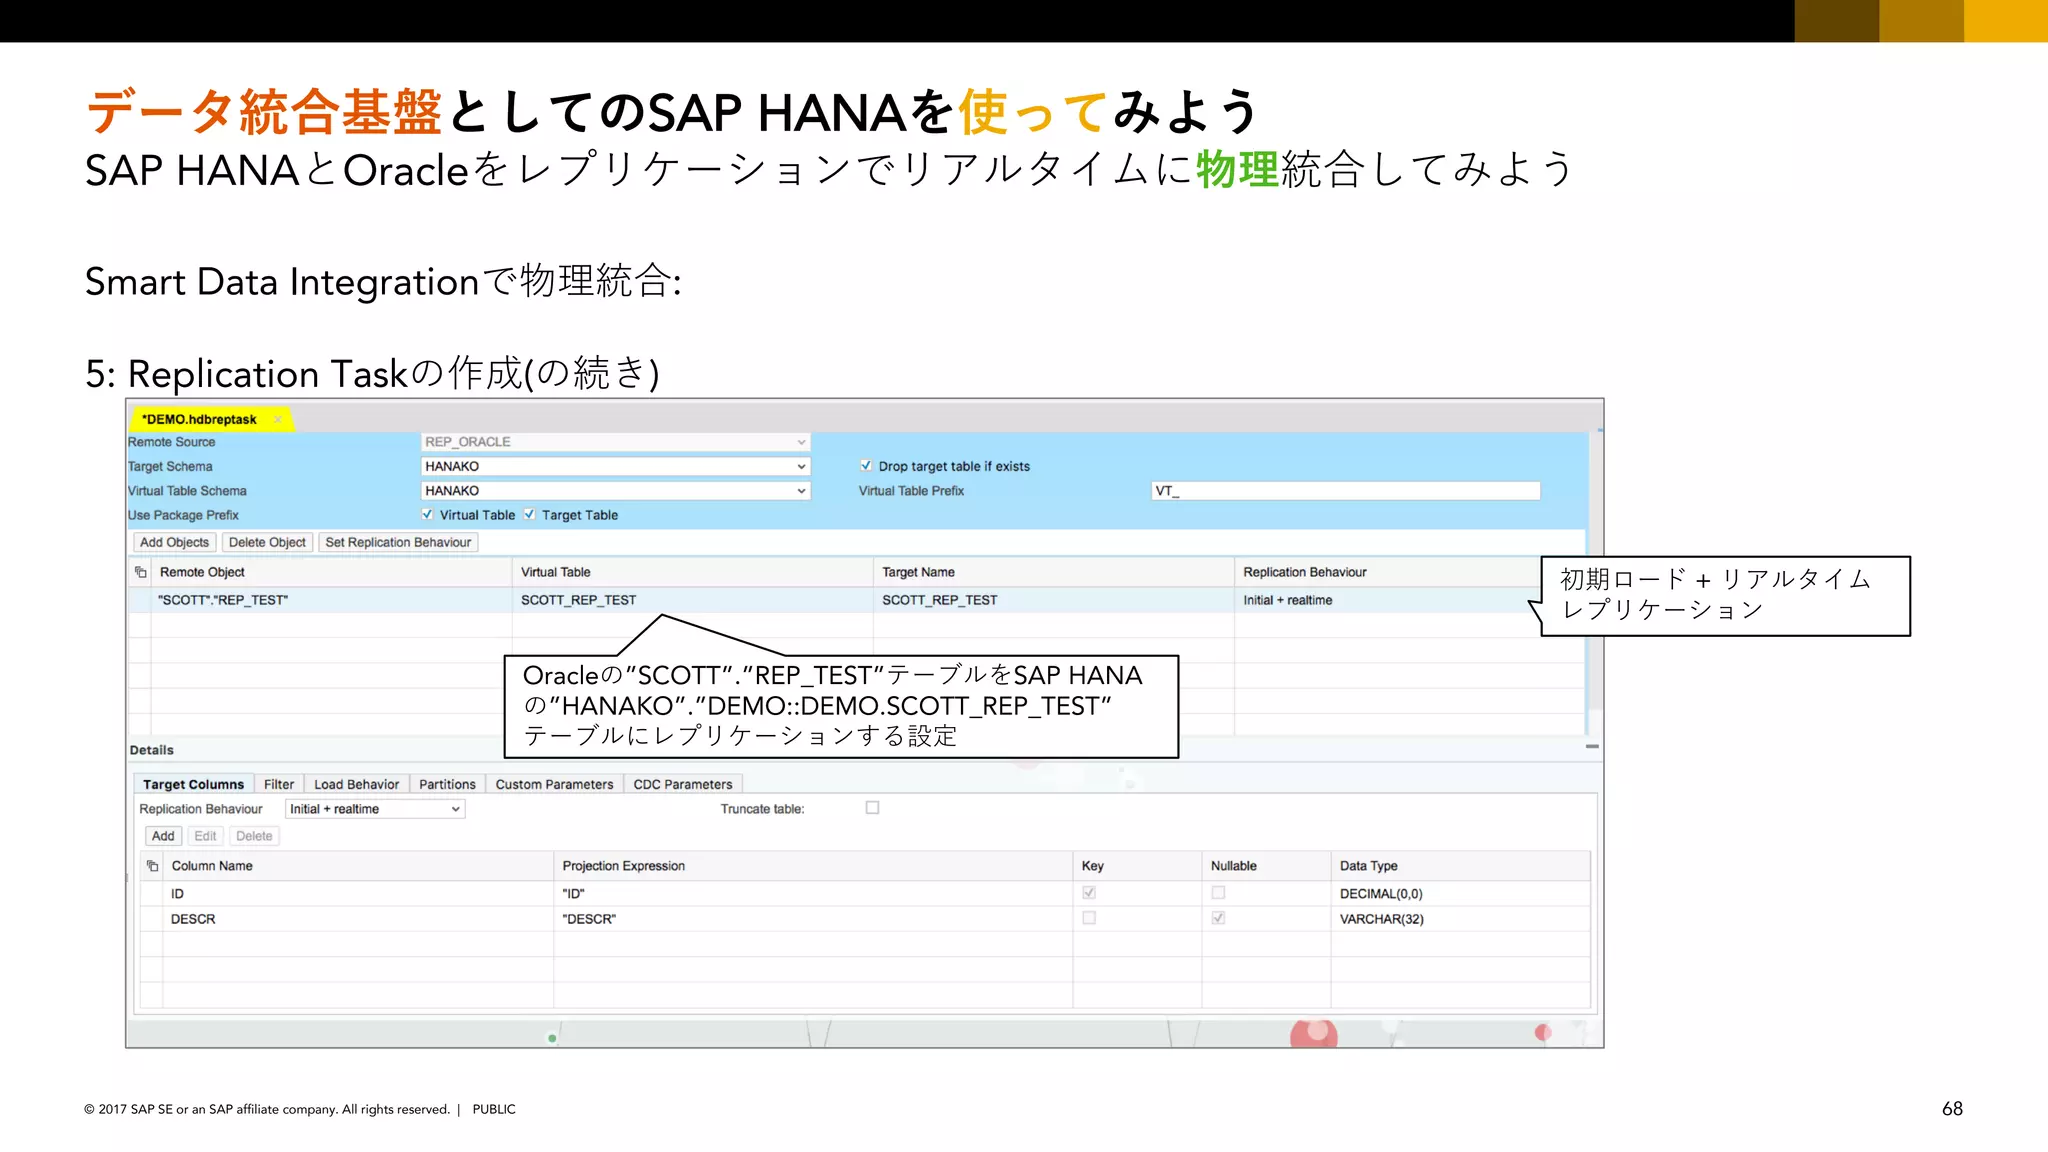
Task: Toggle the Target Table package prefix checkbox
Action: [x=530, y=515]
